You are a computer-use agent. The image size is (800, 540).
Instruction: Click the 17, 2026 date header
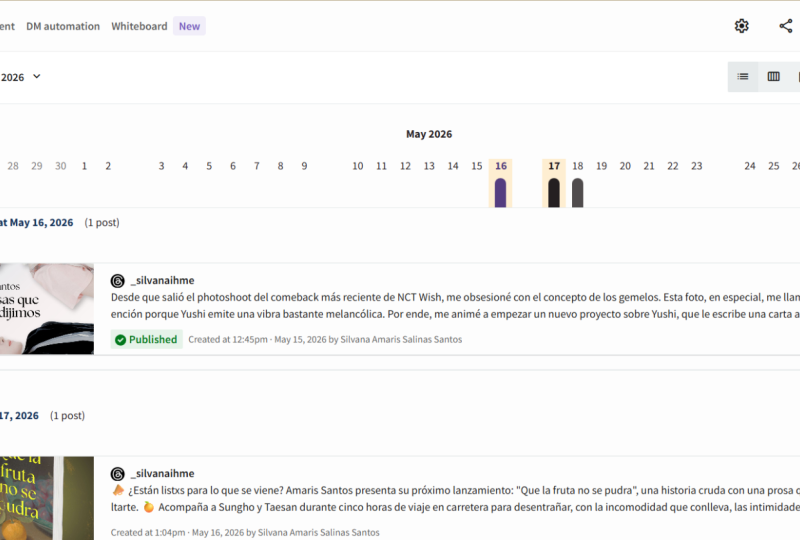tap(19, 415)
